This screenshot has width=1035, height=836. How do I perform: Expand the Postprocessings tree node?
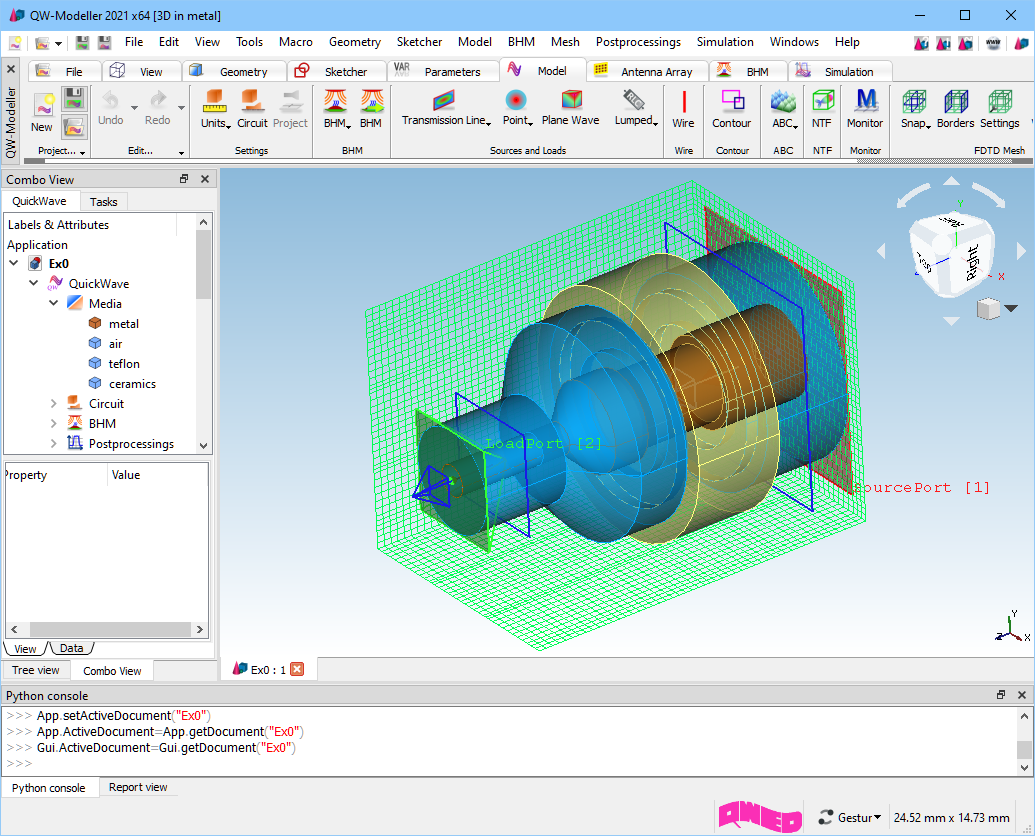click(x=54, y=443)
